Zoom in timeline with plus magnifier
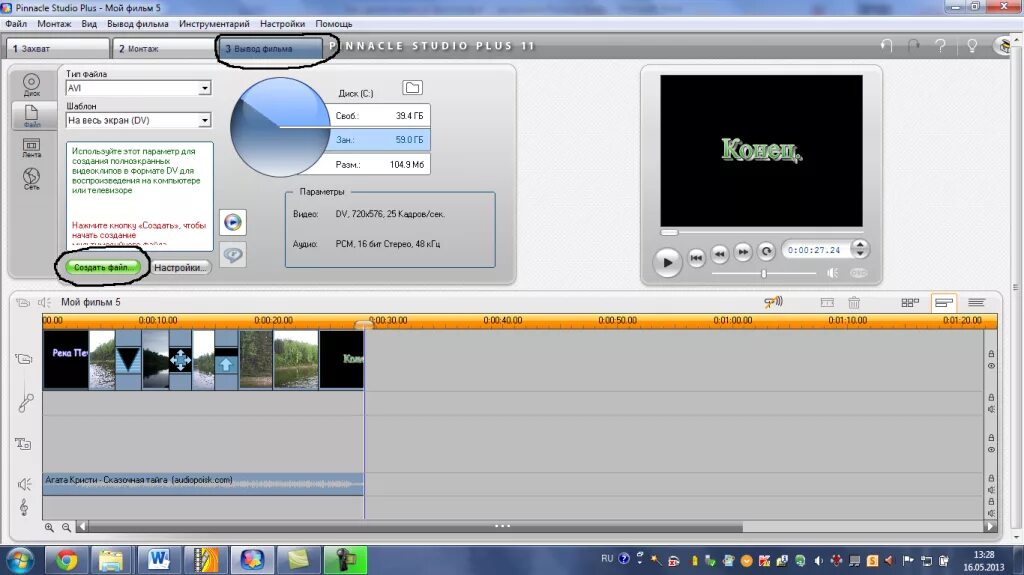The height and width of the screenshot is (575, 1024). 50,527
